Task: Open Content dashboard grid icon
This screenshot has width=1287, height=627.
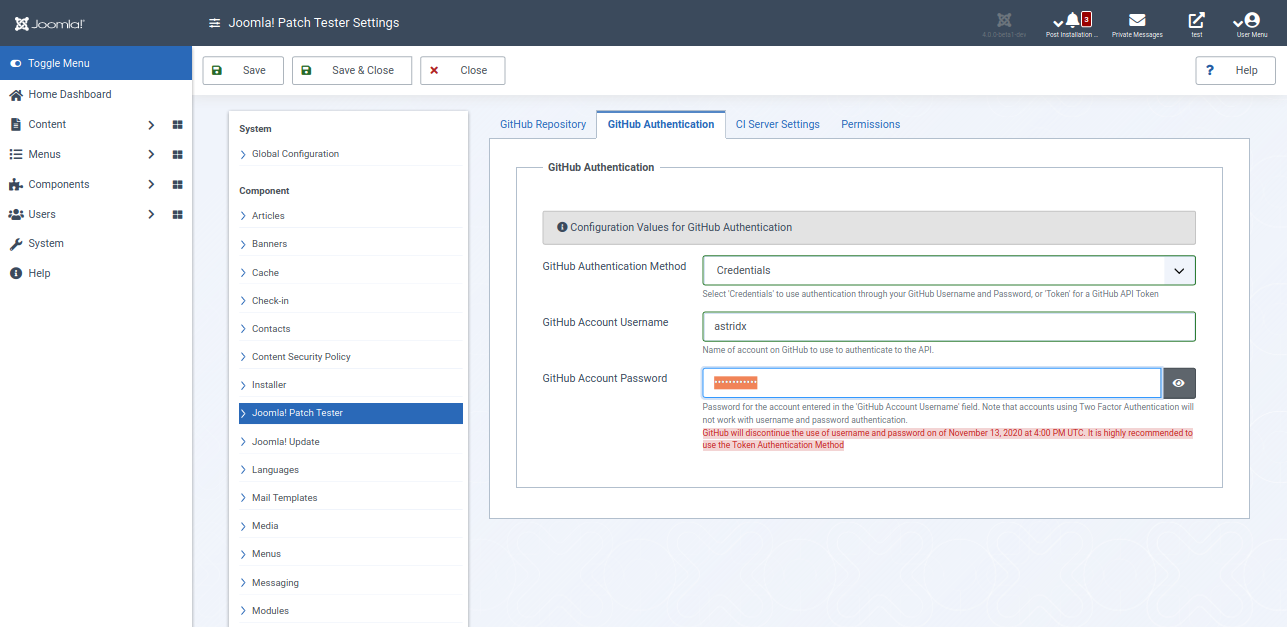Action: tap(178, 125)
